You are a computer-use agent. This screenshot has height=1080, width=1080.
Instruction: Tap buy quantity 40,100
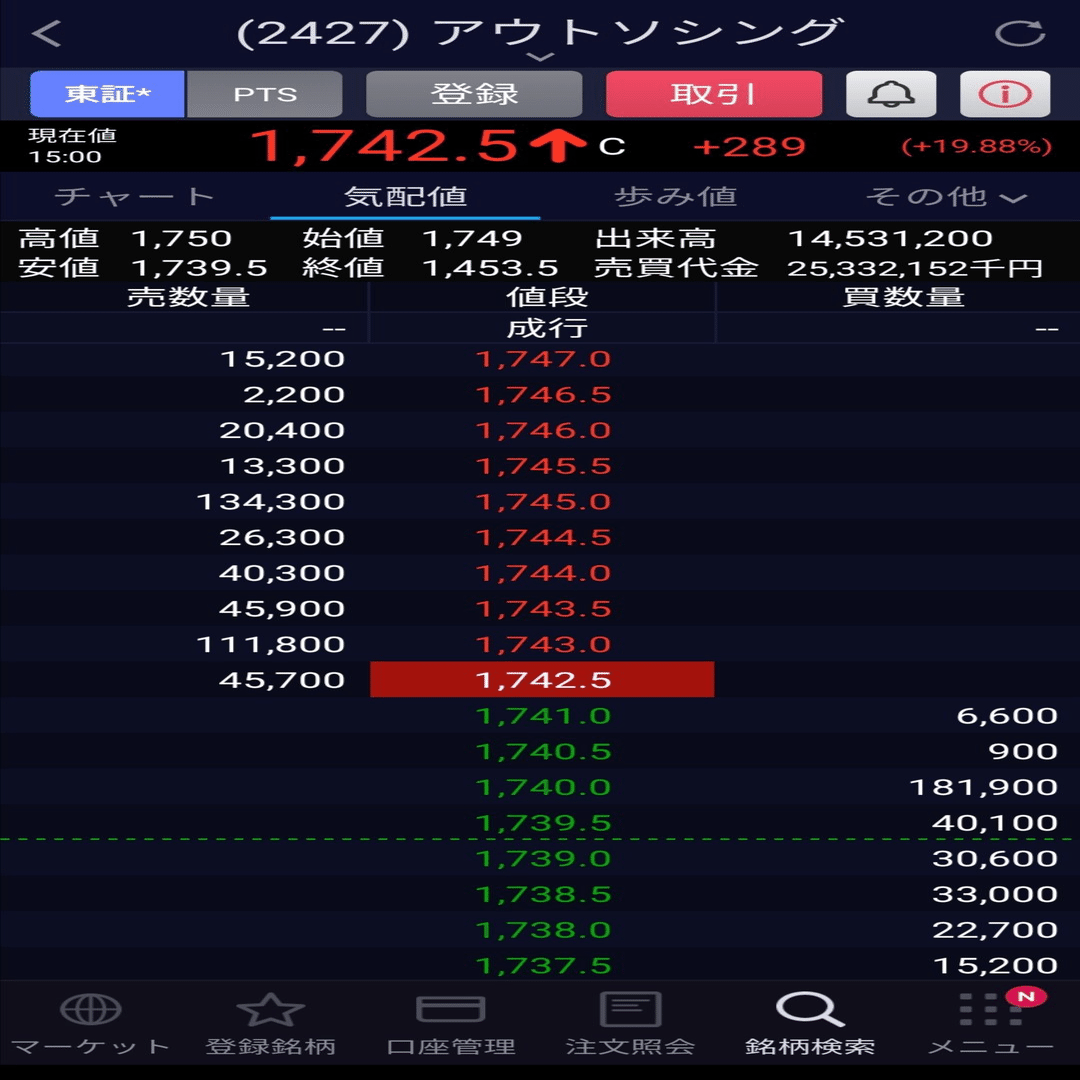(995, 823)
